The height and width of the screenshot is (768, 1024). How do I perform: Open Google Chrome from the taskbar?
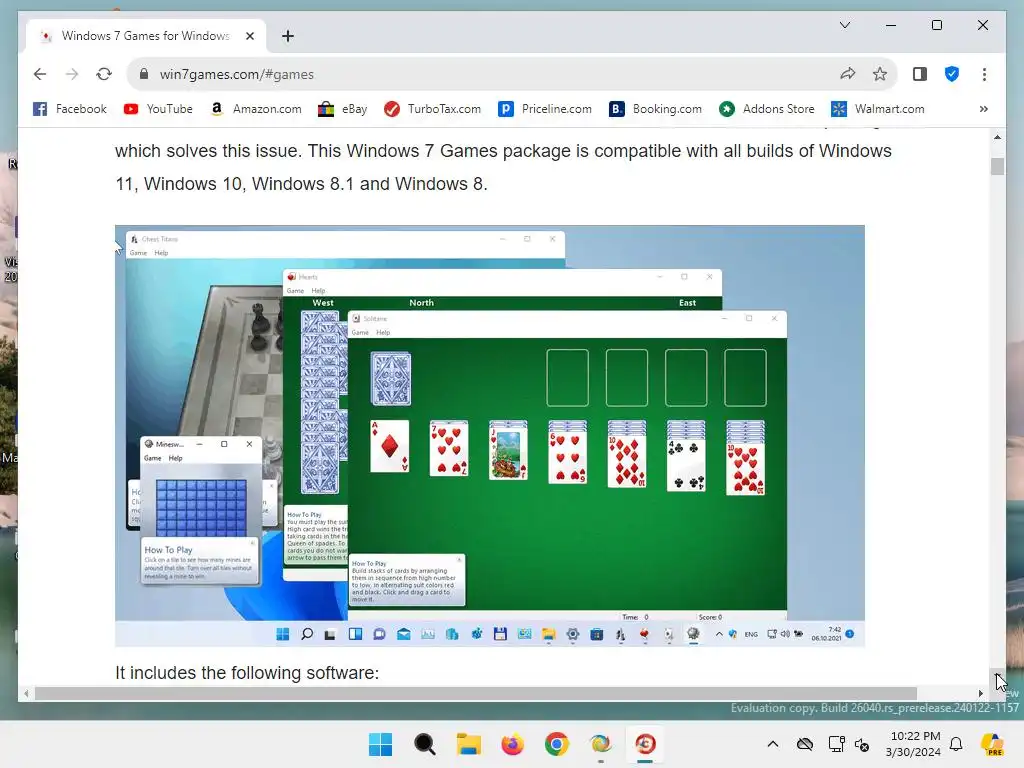[x=556, y=744]
